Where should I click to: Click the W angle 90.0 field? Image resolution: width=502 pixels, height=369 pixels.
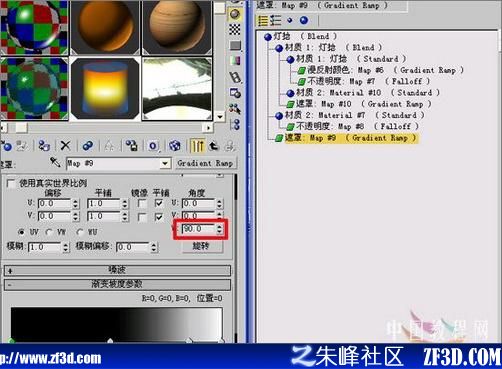pos(198,229)
